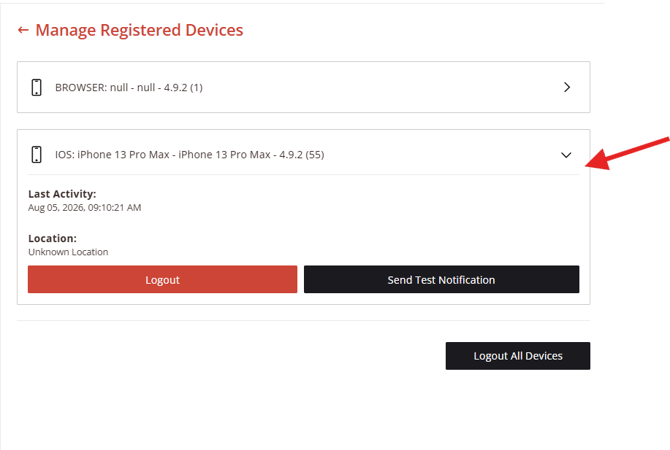
Task: Click the Unknown Location text
Action: [x=68, y=252]
